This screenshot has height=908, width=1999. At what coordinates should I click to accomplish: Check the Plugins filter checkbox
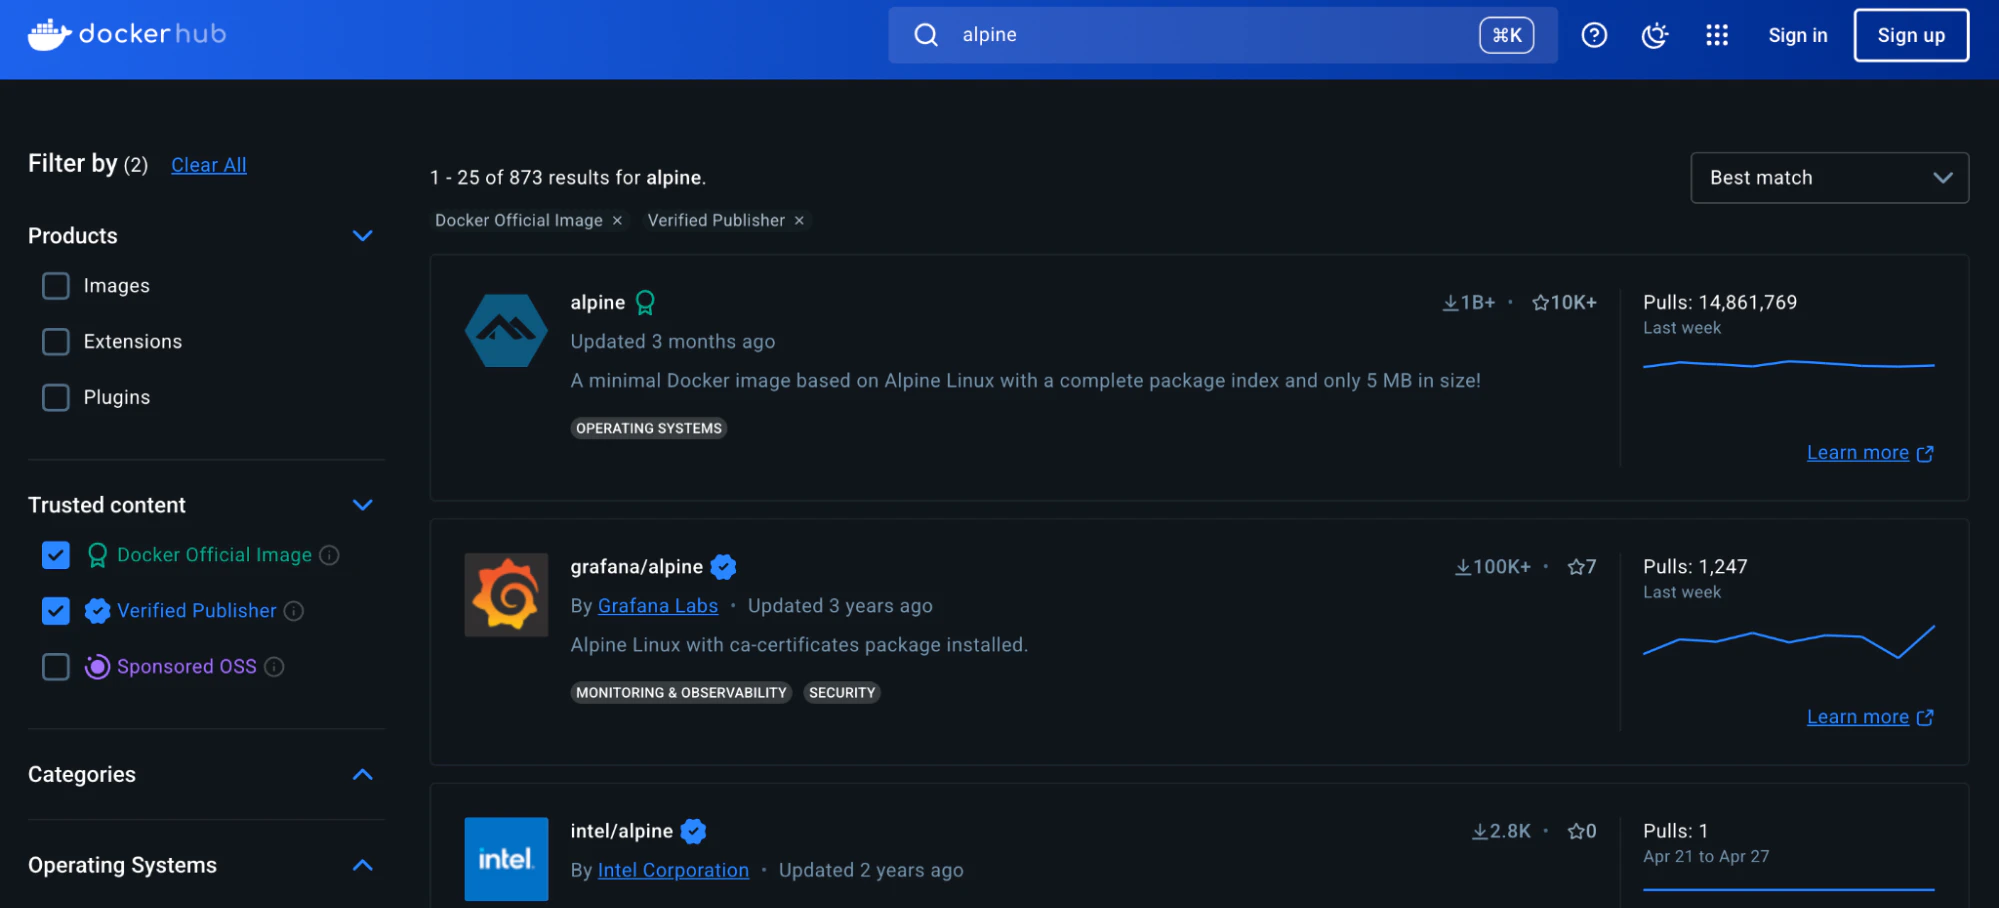pyautogui.click(x=56, y=398)
